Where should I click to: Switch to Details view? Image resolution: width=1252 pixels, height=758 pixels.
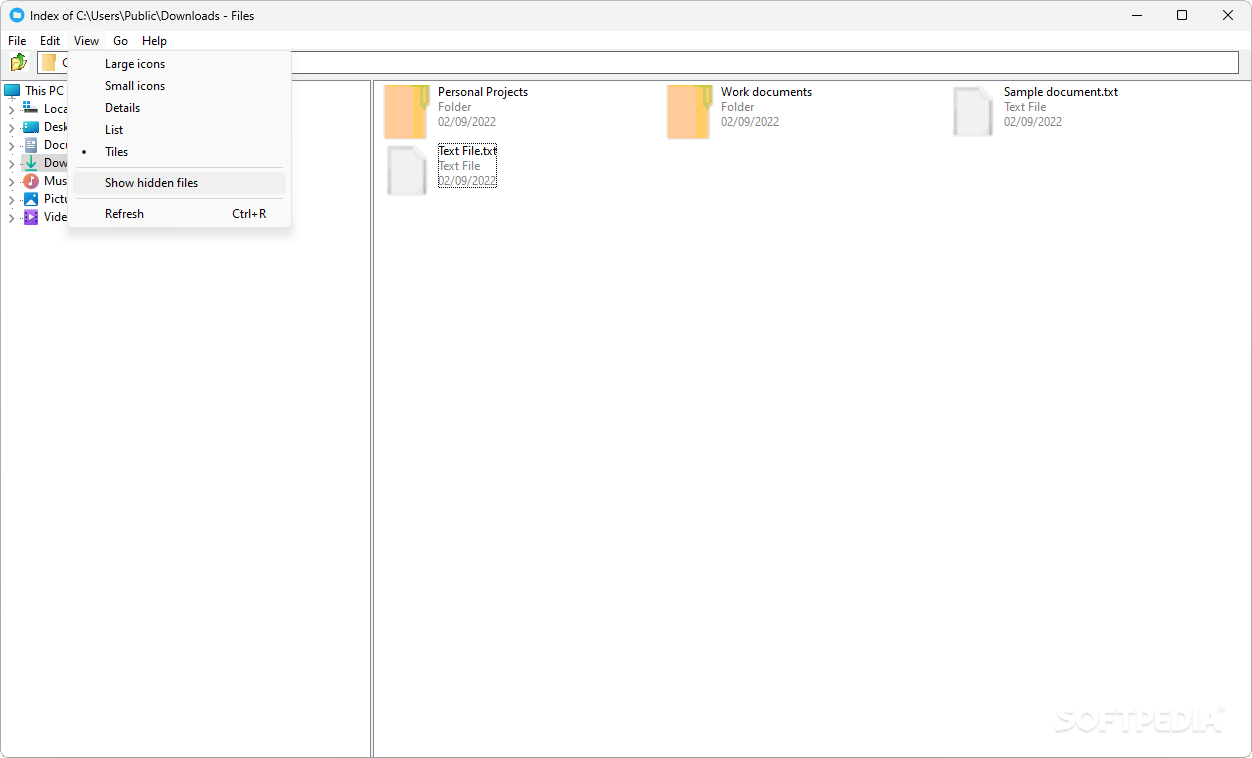pyautogui.click(x=179, y=108)
